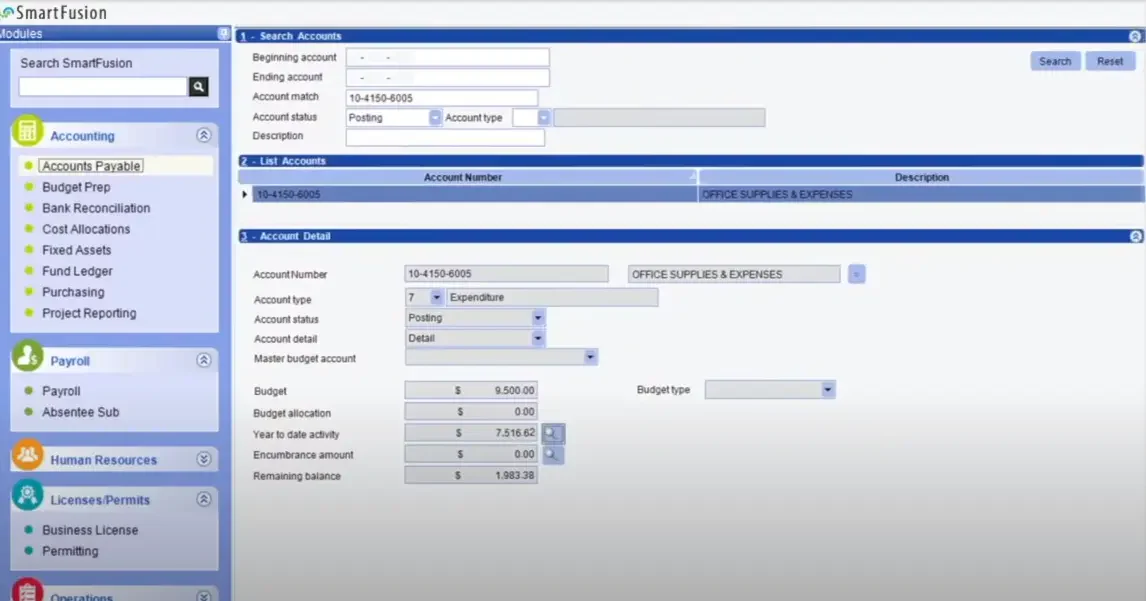The width and height of the screenshot is (1146, 601).
Task: Sort by the Account Number column header
Action: pos(468,177)
